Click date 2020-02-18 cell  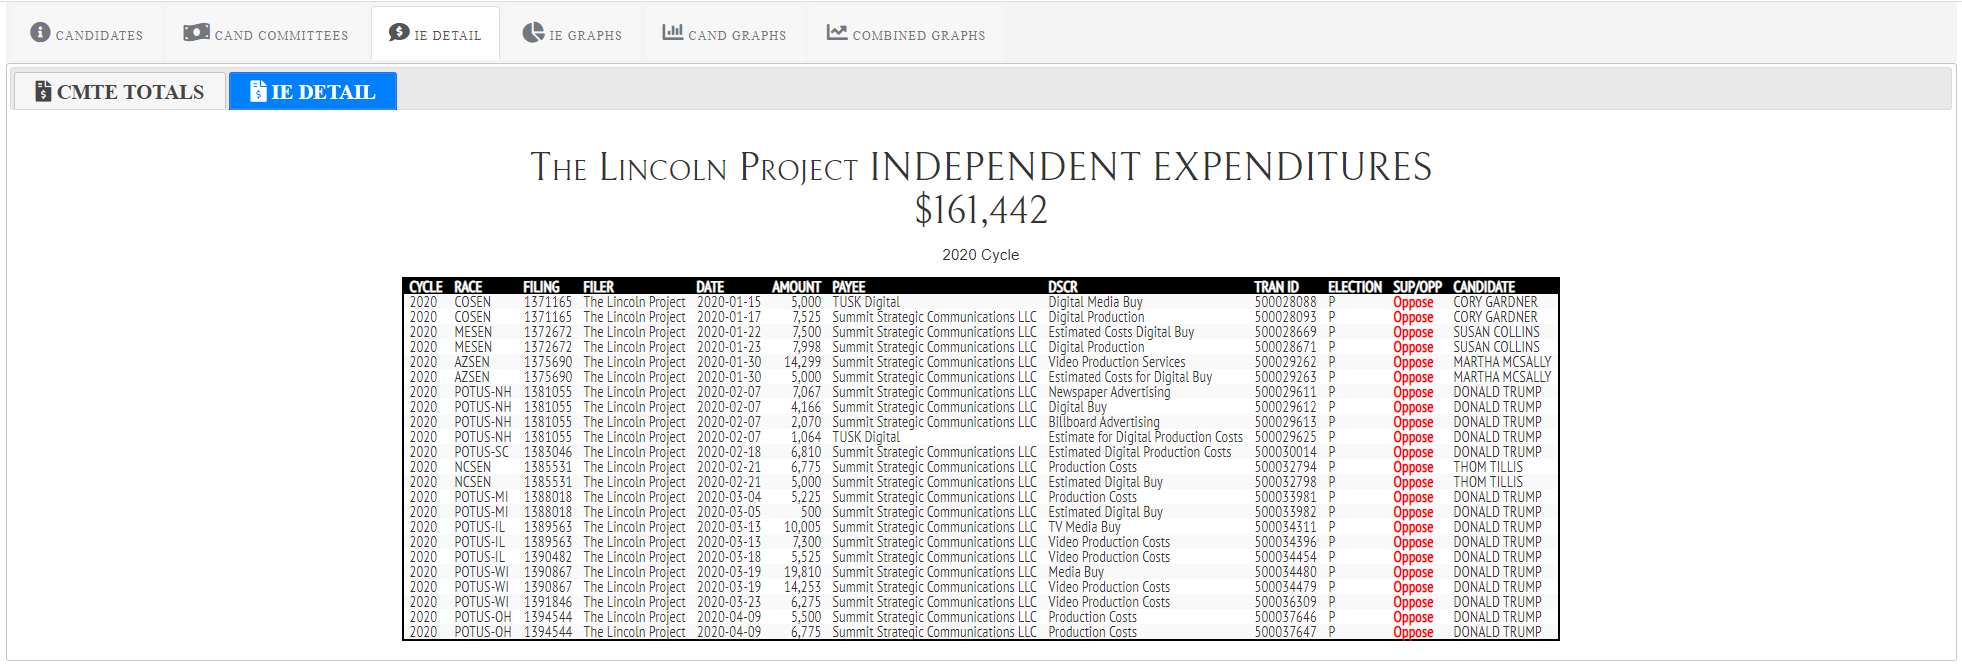[729, 452]
